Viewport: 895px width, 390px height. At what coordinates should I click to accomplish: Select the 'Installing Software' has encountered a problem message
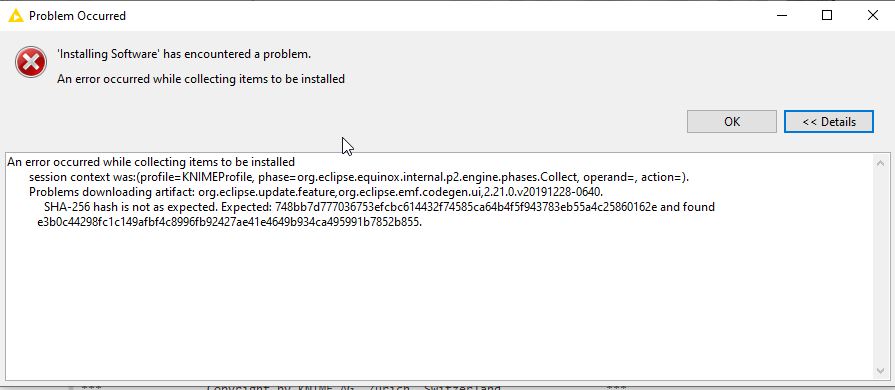point(184,55)
